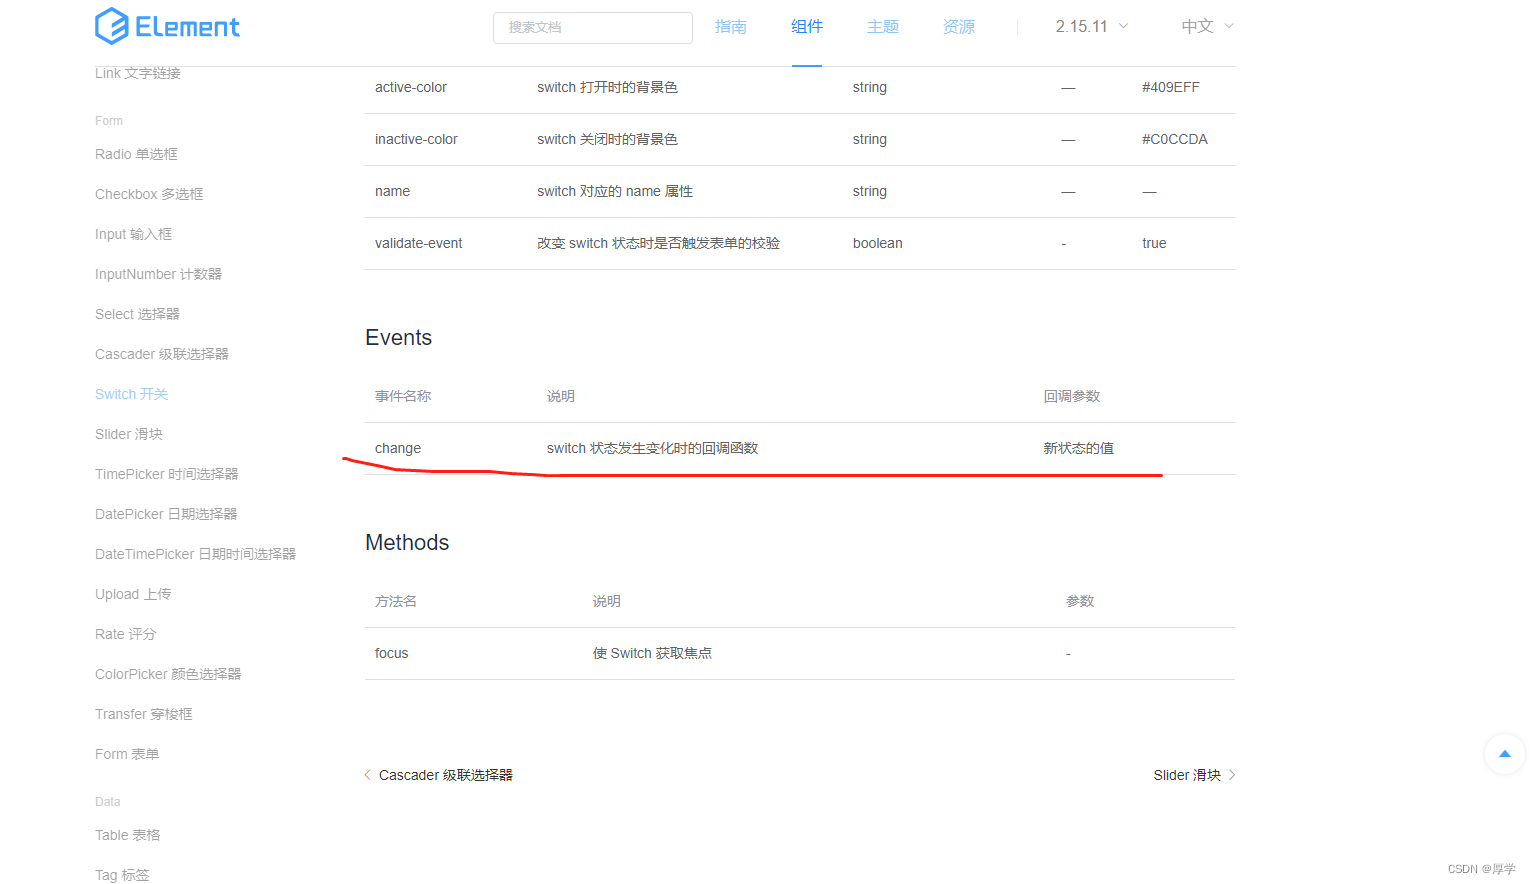Viewport: 1531px width, 884px height.
Task: Open the 组件 nav tab
Action: coord(807,26)
